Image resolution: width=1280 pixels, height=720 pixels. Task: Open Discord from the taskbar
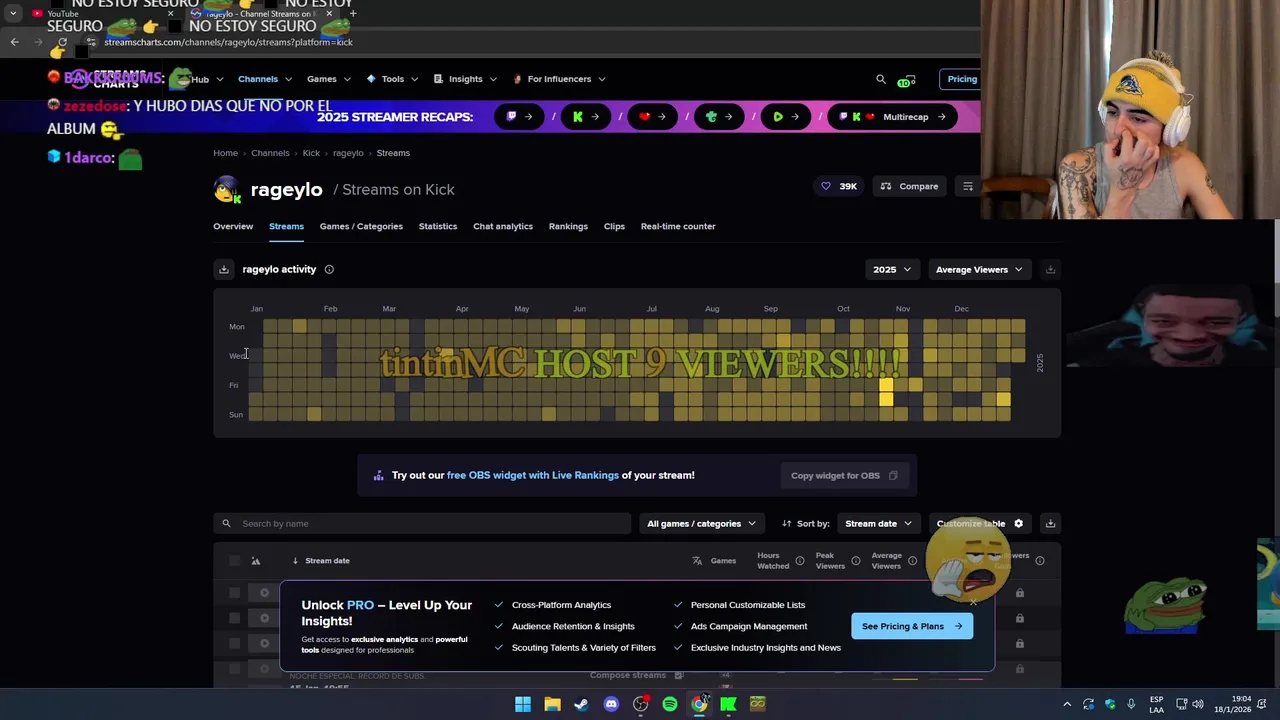(x=611, y=704)
